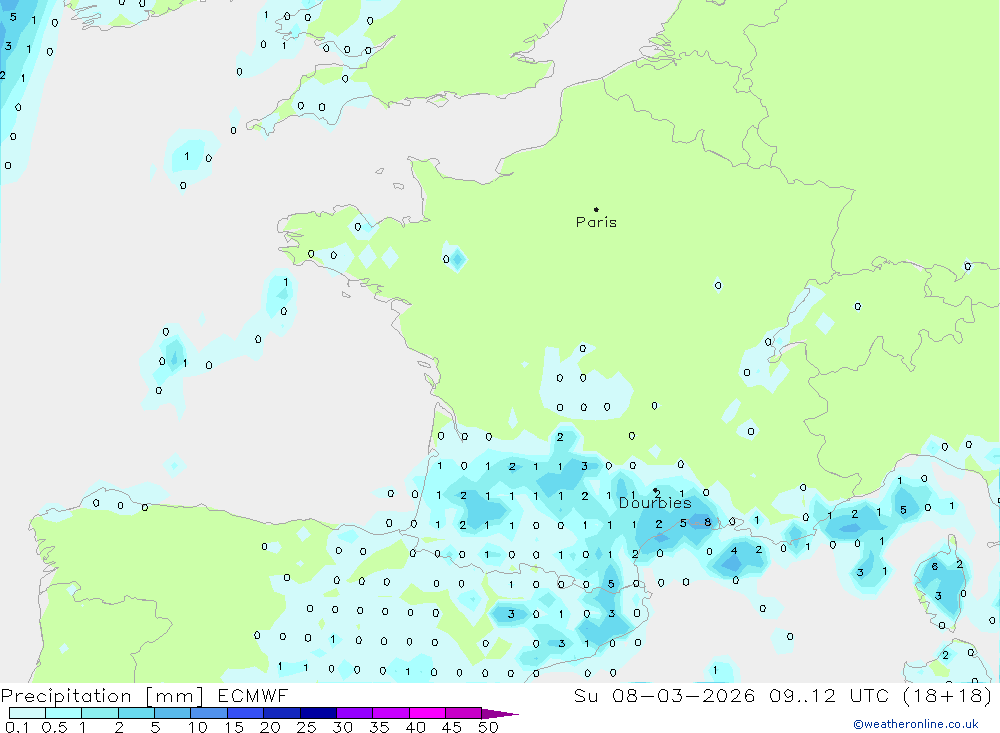
Task: Pick the 15–20 mm blue legend swatch
Action: tap(245, 713)
